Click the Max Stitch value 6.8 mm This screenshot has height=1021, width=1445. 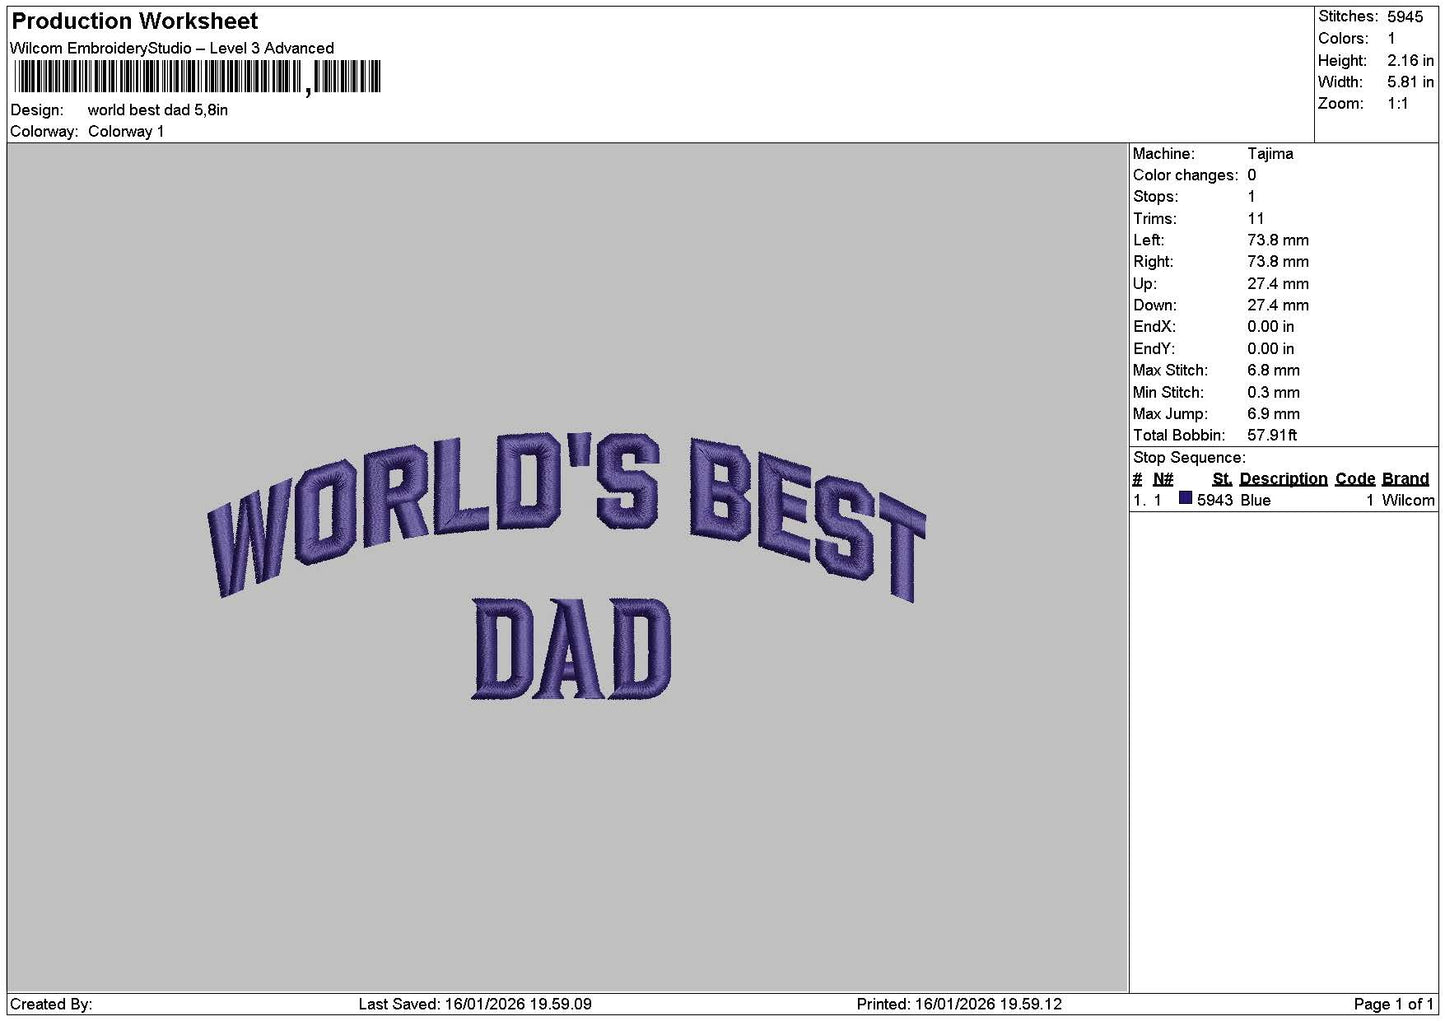coord(1274,371)
